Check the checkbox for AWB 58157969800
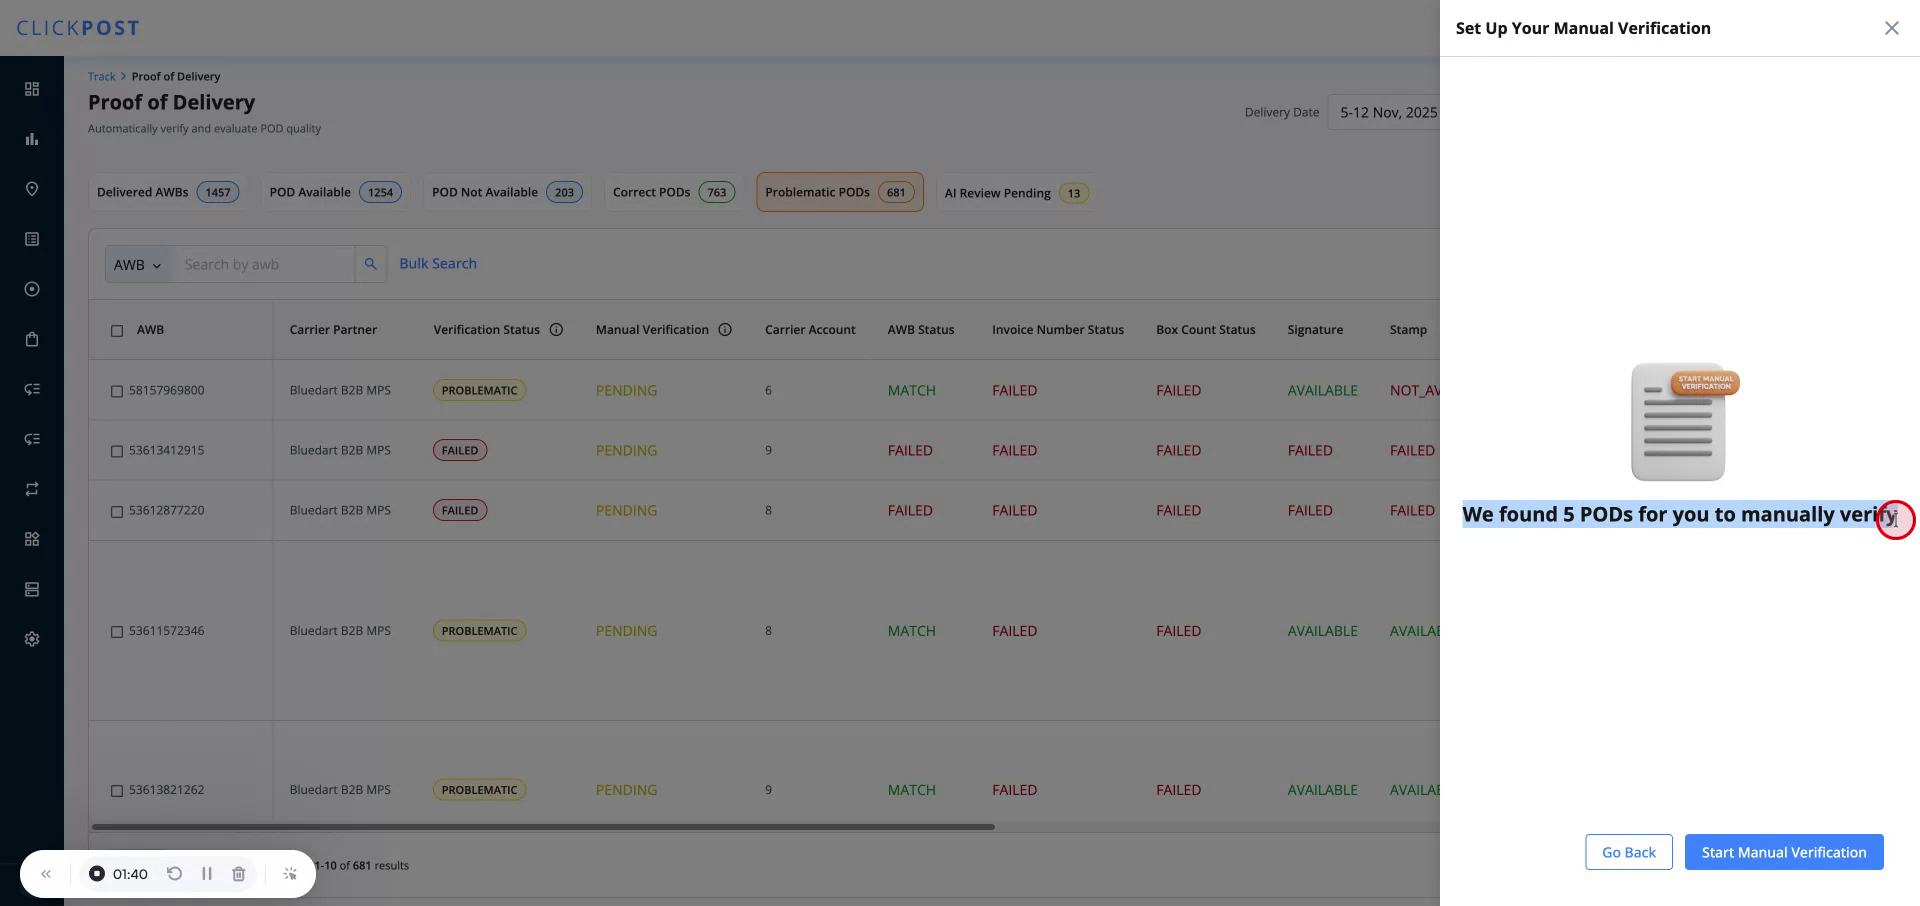 117,391
